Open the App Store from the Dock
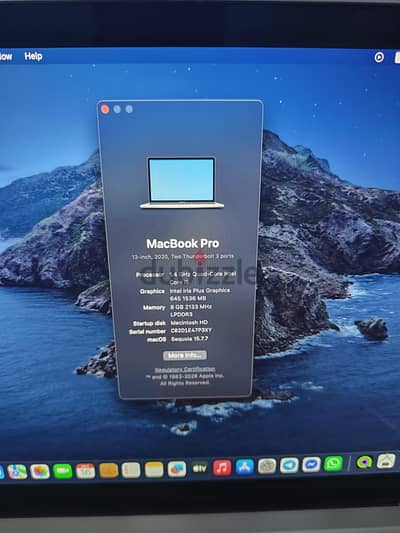The width and height of the screenshot is (400, 533). point(245,467)
